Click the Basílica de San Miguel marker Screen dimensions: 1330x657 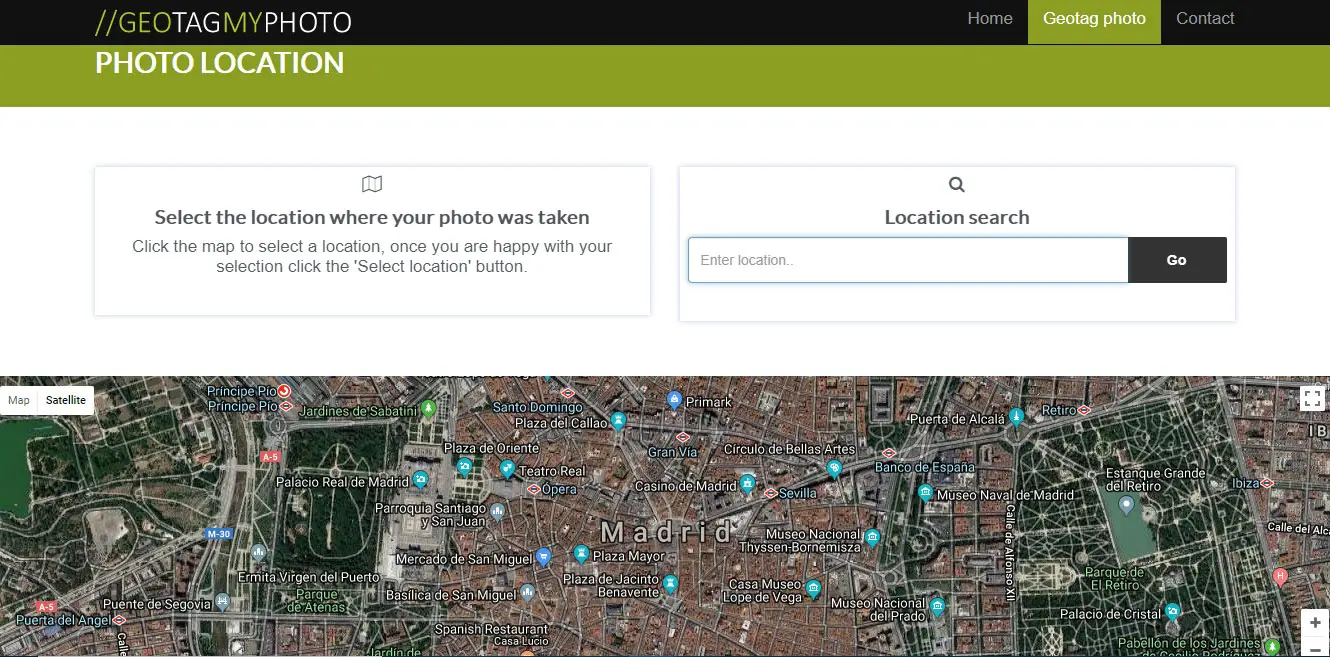click(x=528, y=593)
